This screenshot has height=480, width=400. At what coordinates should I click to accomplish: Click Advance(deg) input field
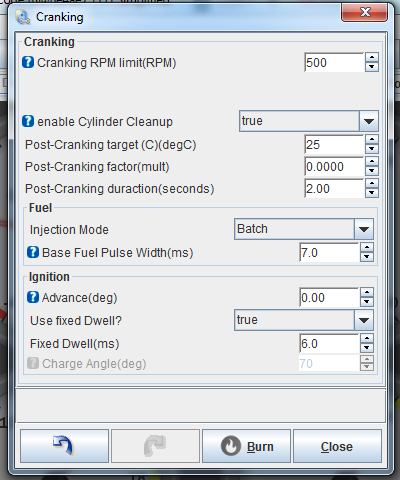coord(329,297)
